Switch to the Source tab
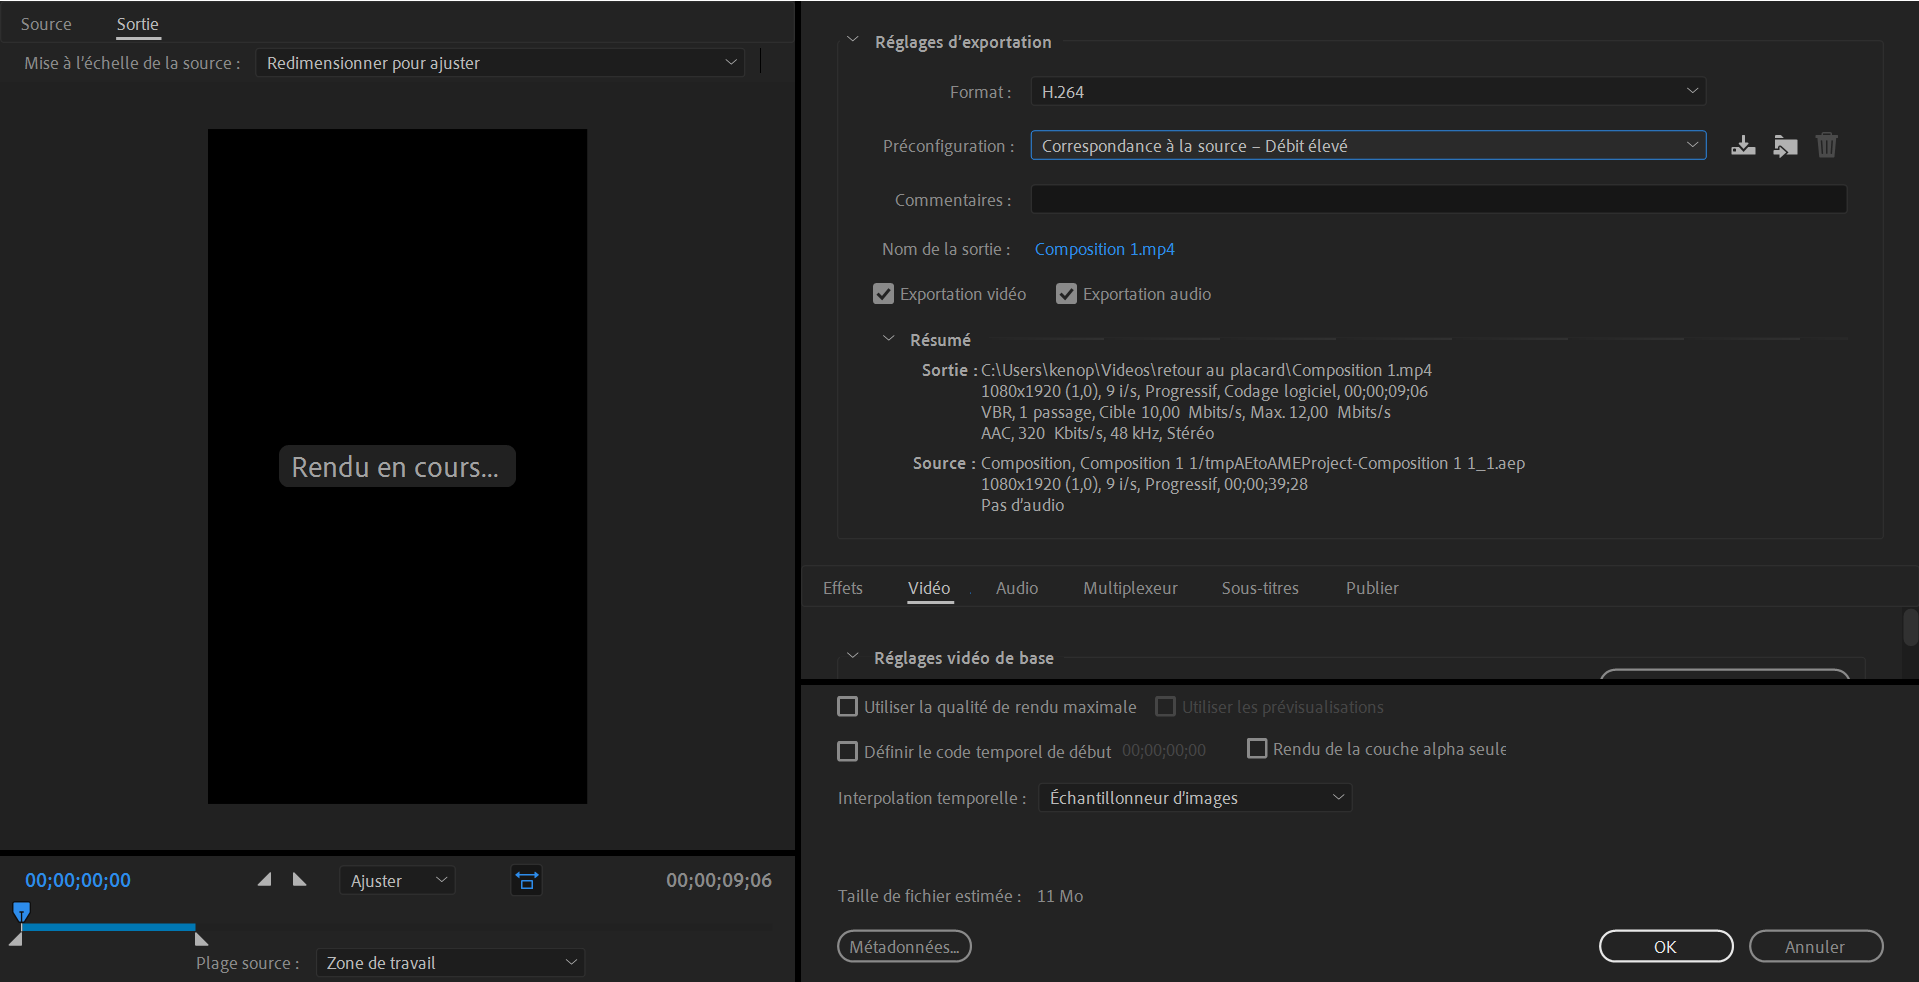1919x982 pixels. 46,24
